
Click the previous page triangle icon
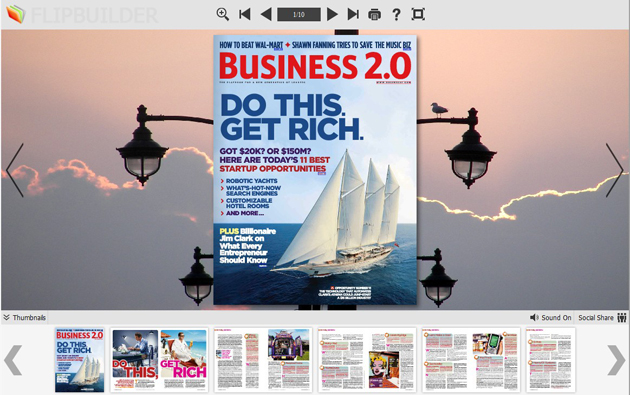266,14
